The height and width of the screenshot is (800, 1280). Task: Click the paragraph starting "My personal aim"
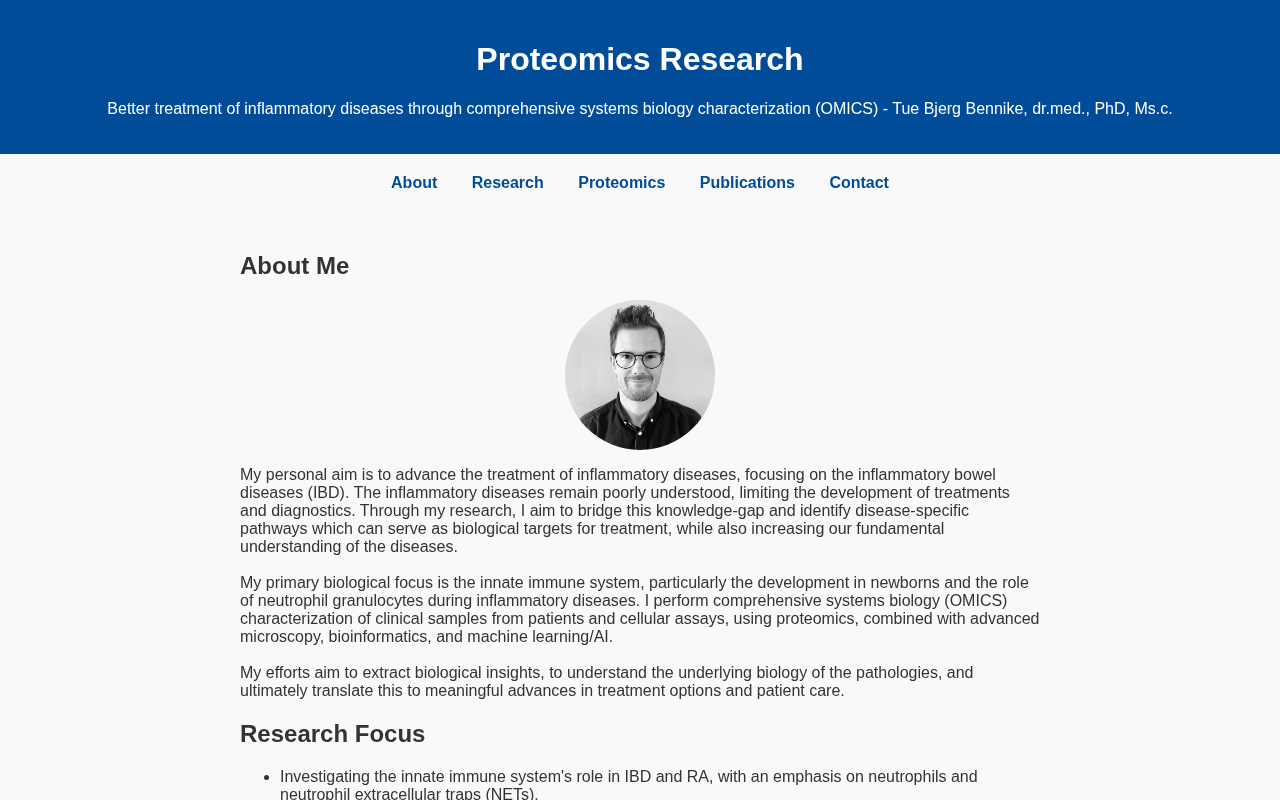click(625, 510)
